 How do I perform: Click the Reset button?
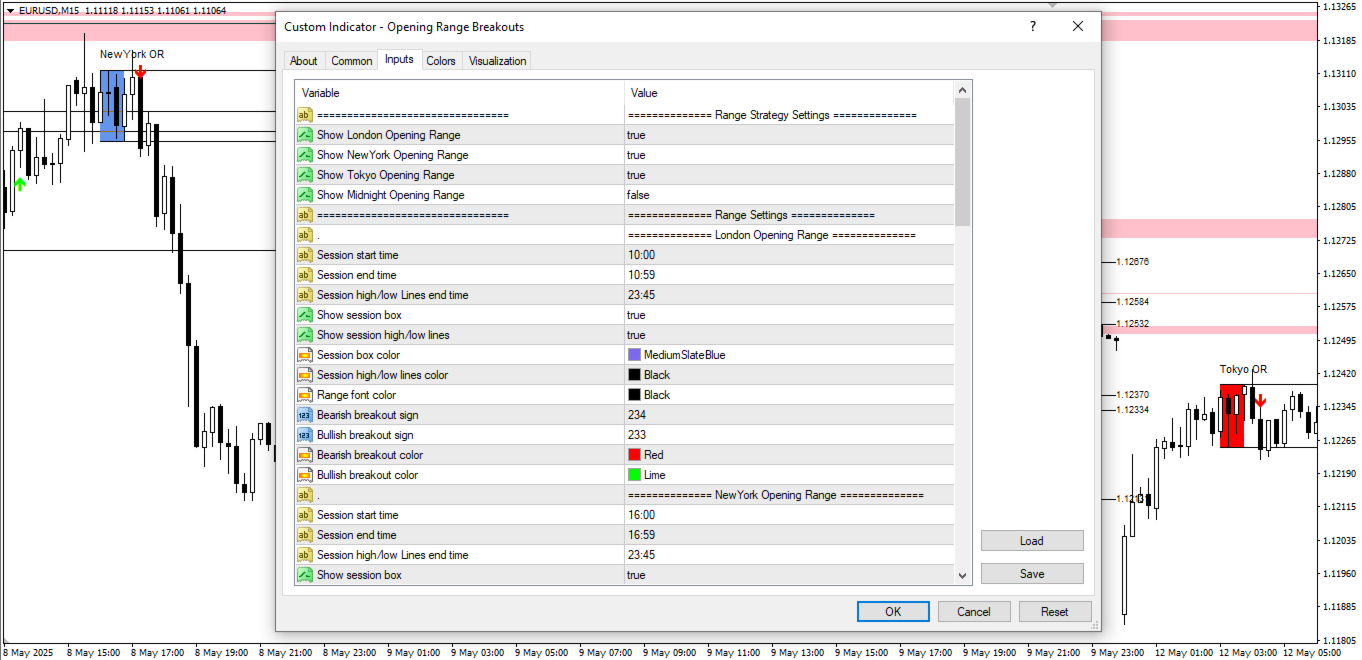point(1054,611)
